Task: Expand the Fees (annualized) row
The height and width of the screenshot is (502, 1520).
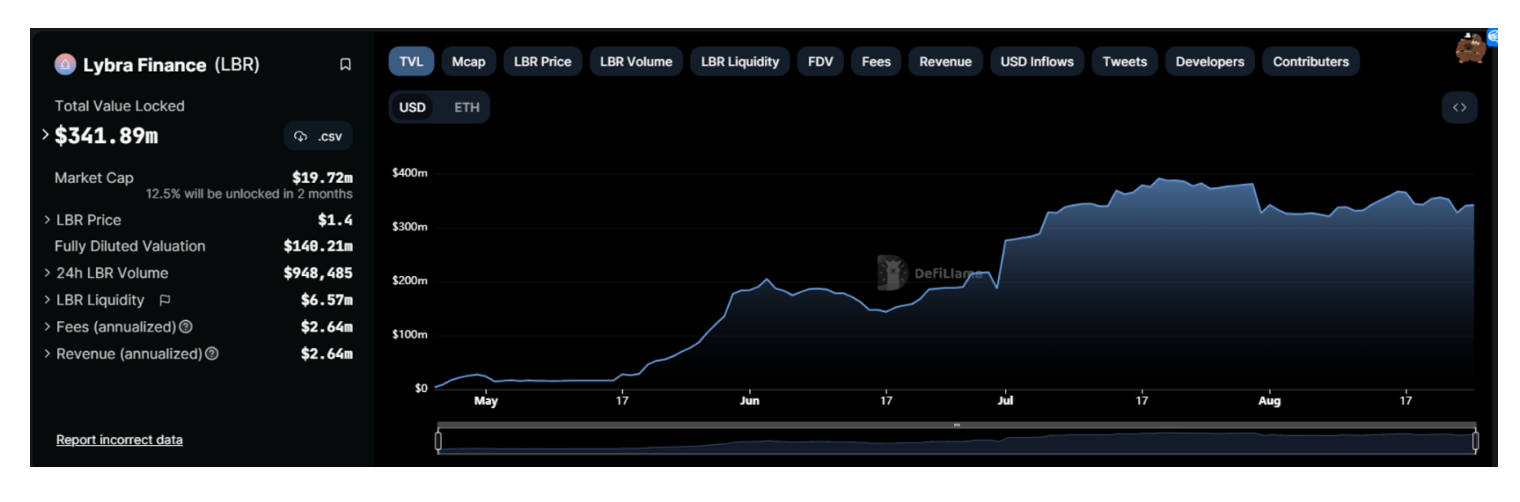Action: point(47,327)
